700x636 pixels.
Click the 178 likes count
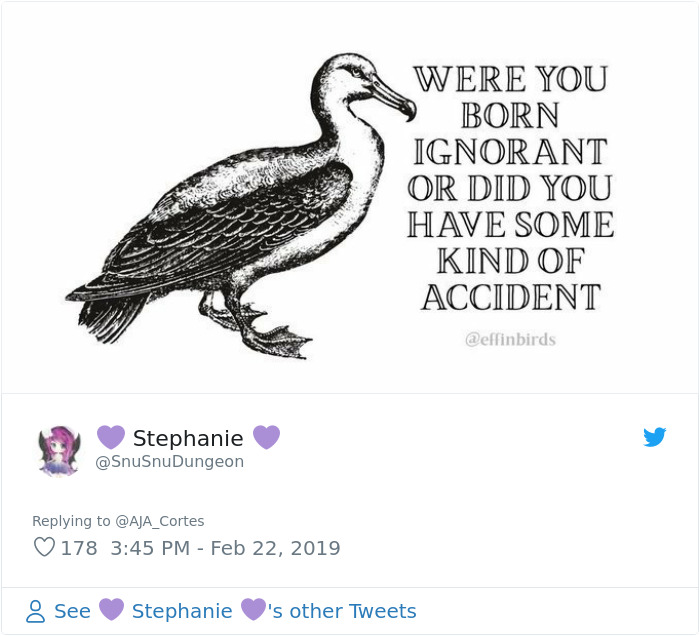click(79, 548)
